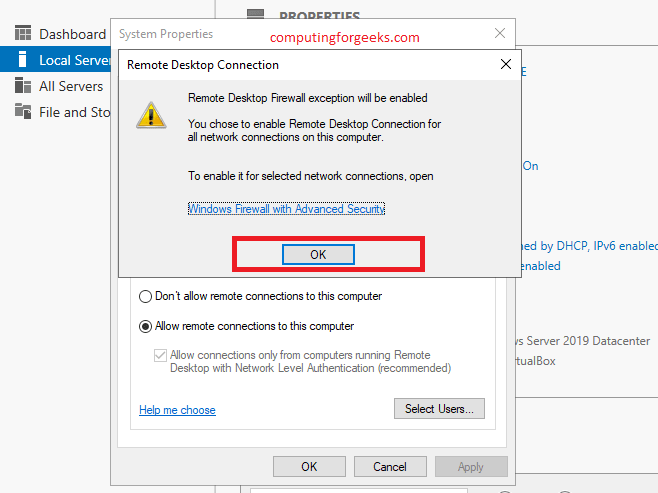Go to All Servers in the sidebar
658x493 pixels.
pyautogui.click(x=71, y=86)
